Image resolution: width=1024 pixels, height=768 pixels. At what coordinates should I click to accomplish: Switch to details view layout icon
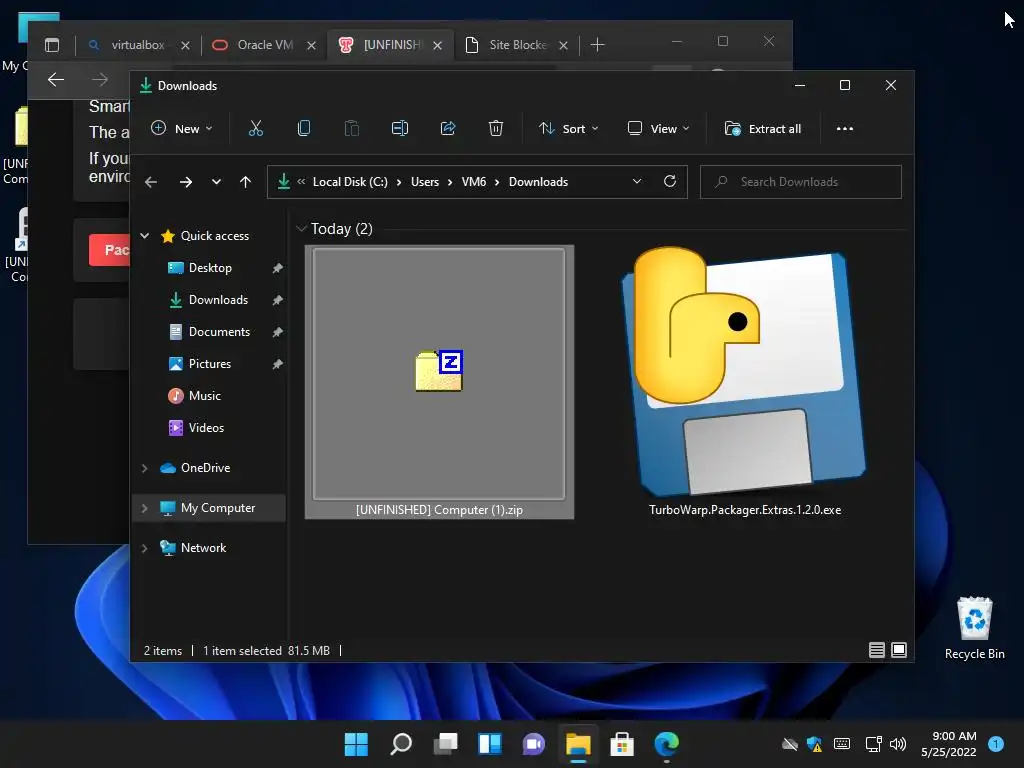[876, 650]
